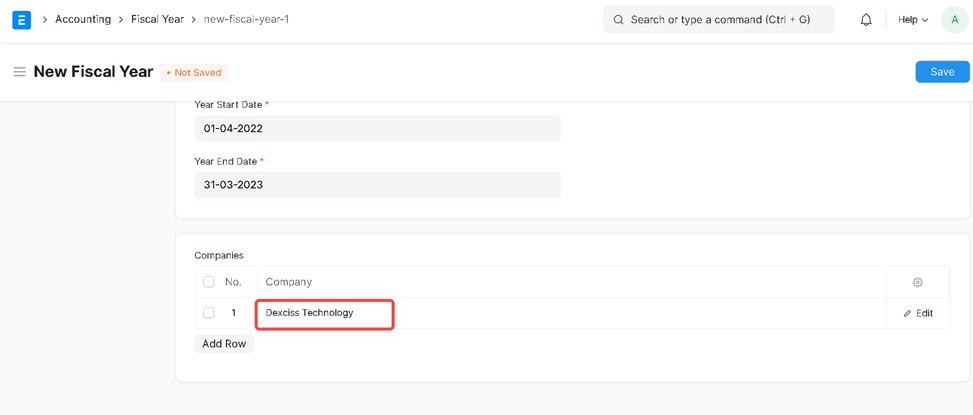Open the notifications bell
Screen dimensions: 973x415
tap(866, 20)
